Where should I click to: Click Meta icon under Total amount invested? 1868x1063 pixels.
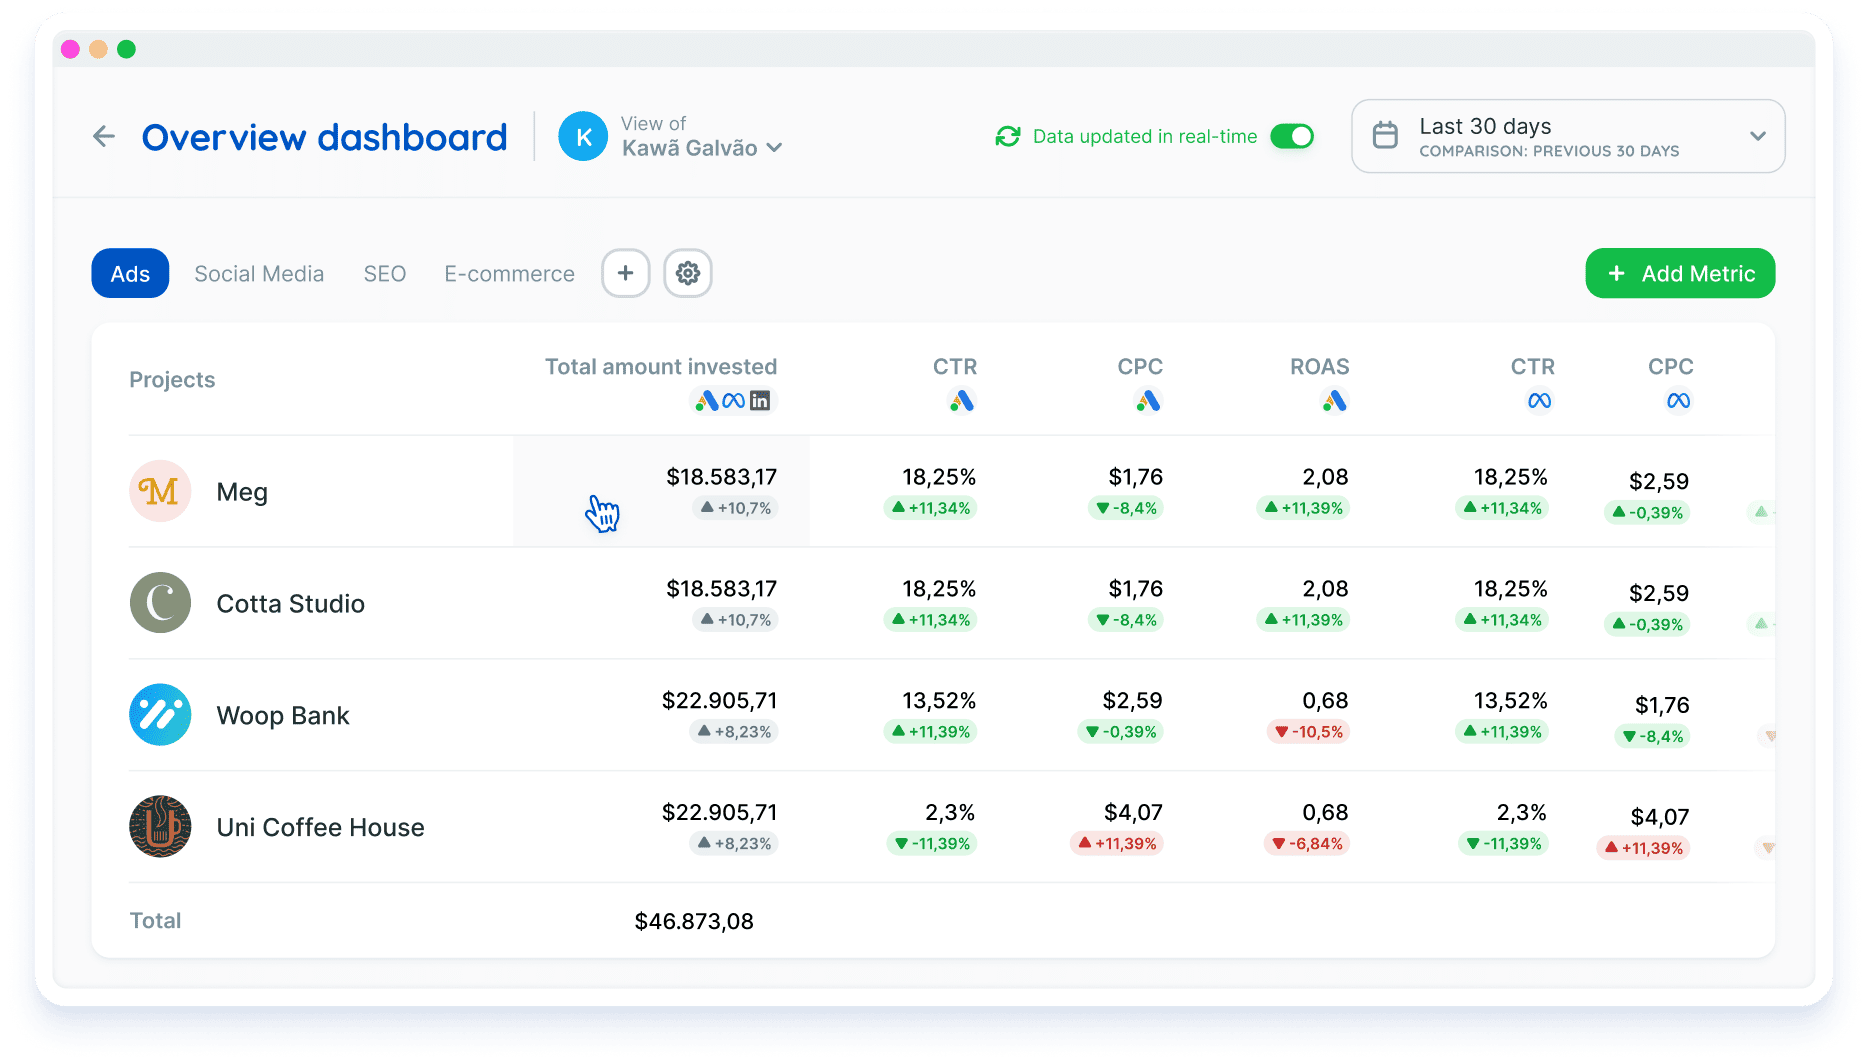[734, 401]
